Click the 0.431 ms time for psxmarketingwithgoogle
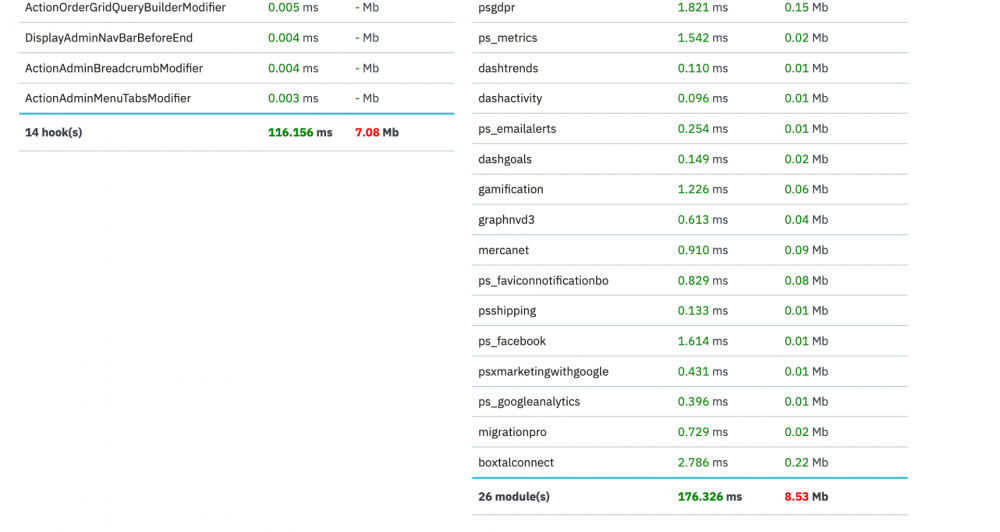 click(703, 371)
